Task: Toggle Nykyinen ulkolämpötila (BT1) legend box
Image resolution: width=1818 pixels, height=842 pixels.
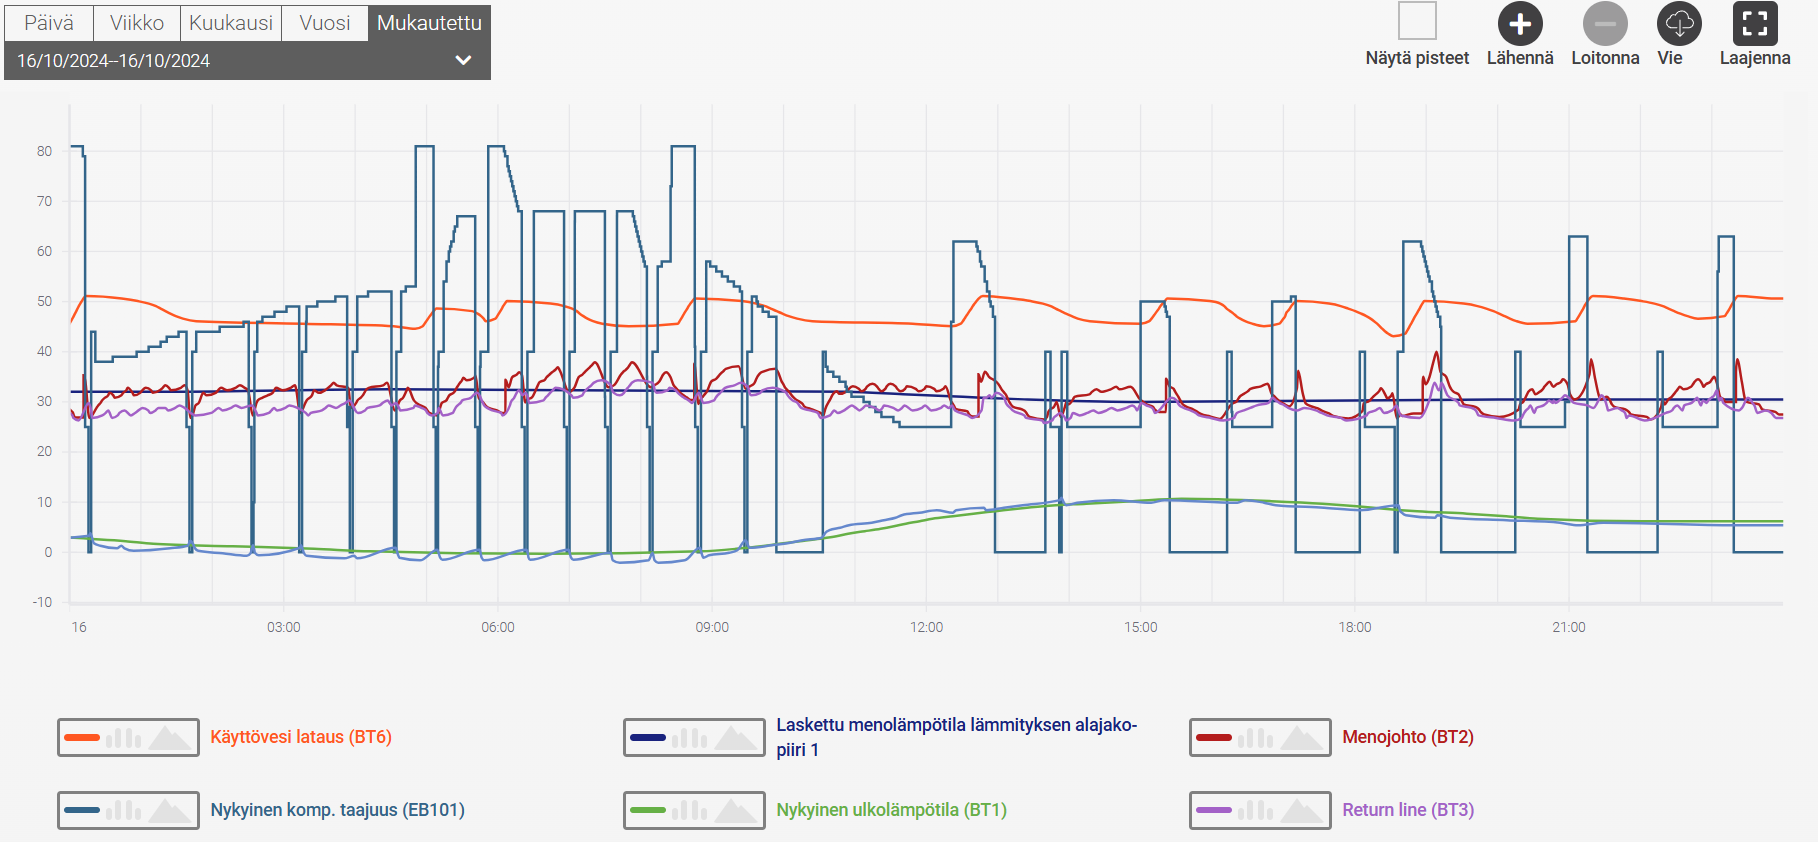Action: 694,810
